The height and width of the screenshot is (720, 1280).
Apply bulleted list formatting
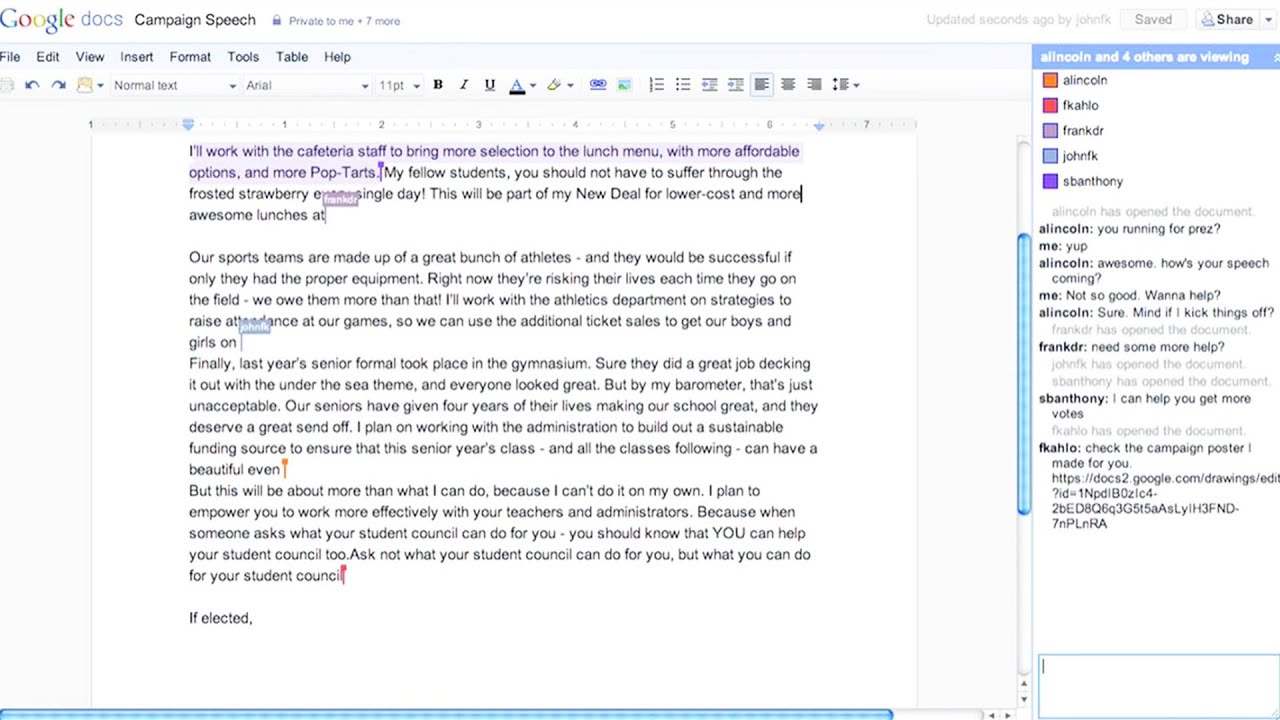(x=682, y=85)
